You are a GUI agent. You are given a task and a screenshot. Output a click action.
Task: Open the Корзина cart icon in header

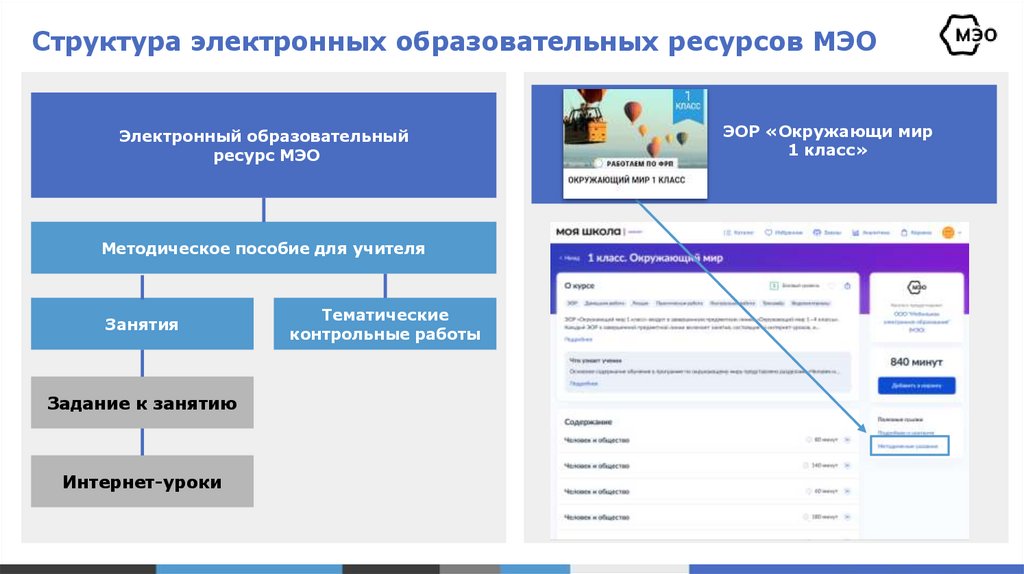pos(904,232)
